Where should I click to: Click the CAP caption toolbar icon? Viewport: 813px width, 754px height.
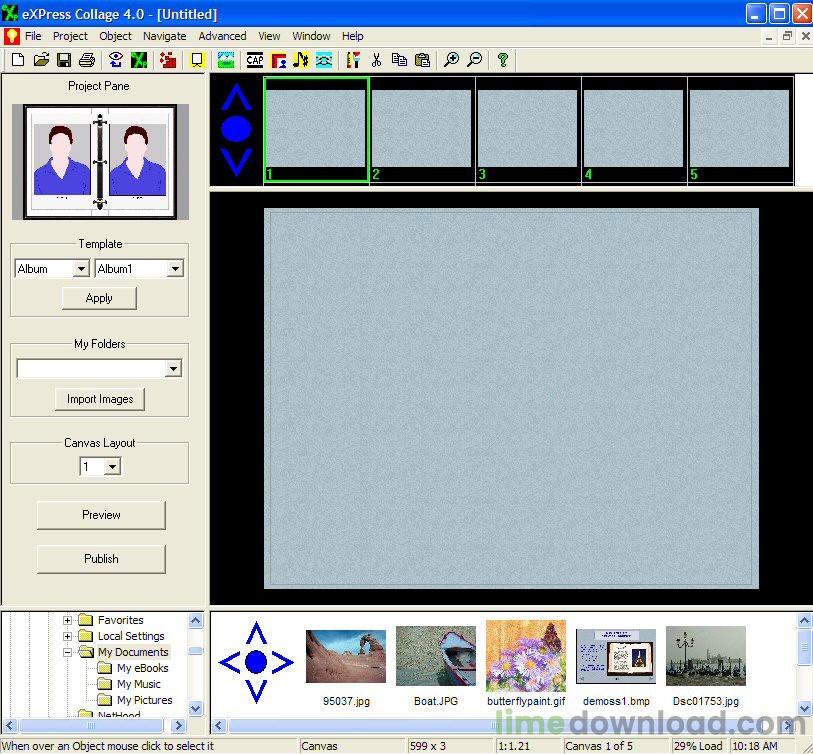pos(255,60)
